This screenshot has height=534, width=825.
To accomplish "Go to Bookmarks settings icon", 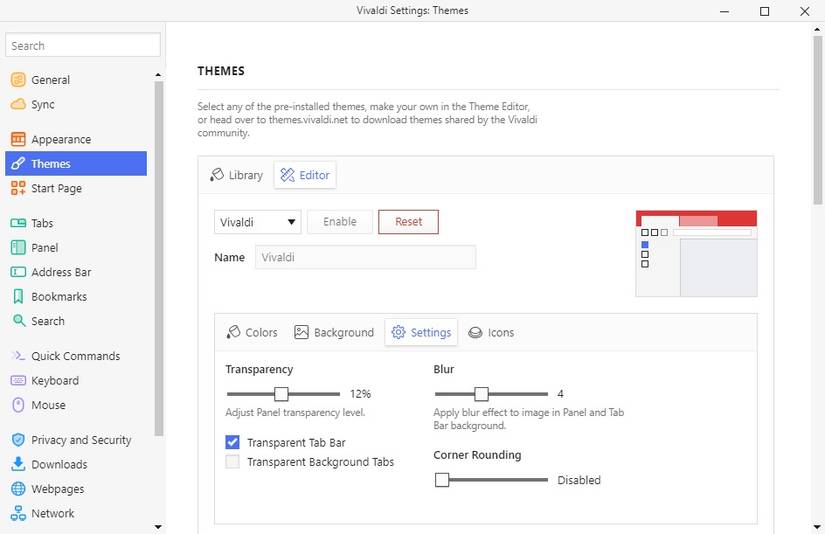I will pyautogui.click(x=18, y=297).
